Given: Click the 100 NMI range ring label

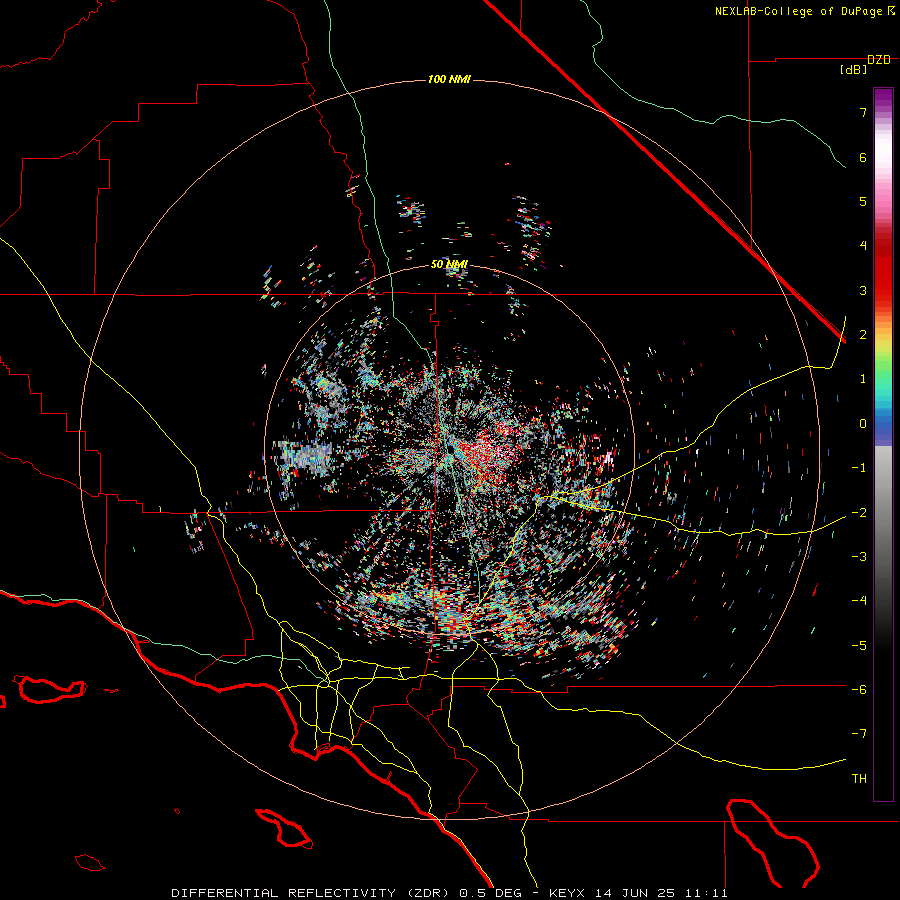Looking at the screenshot, I should coord(449,79).
